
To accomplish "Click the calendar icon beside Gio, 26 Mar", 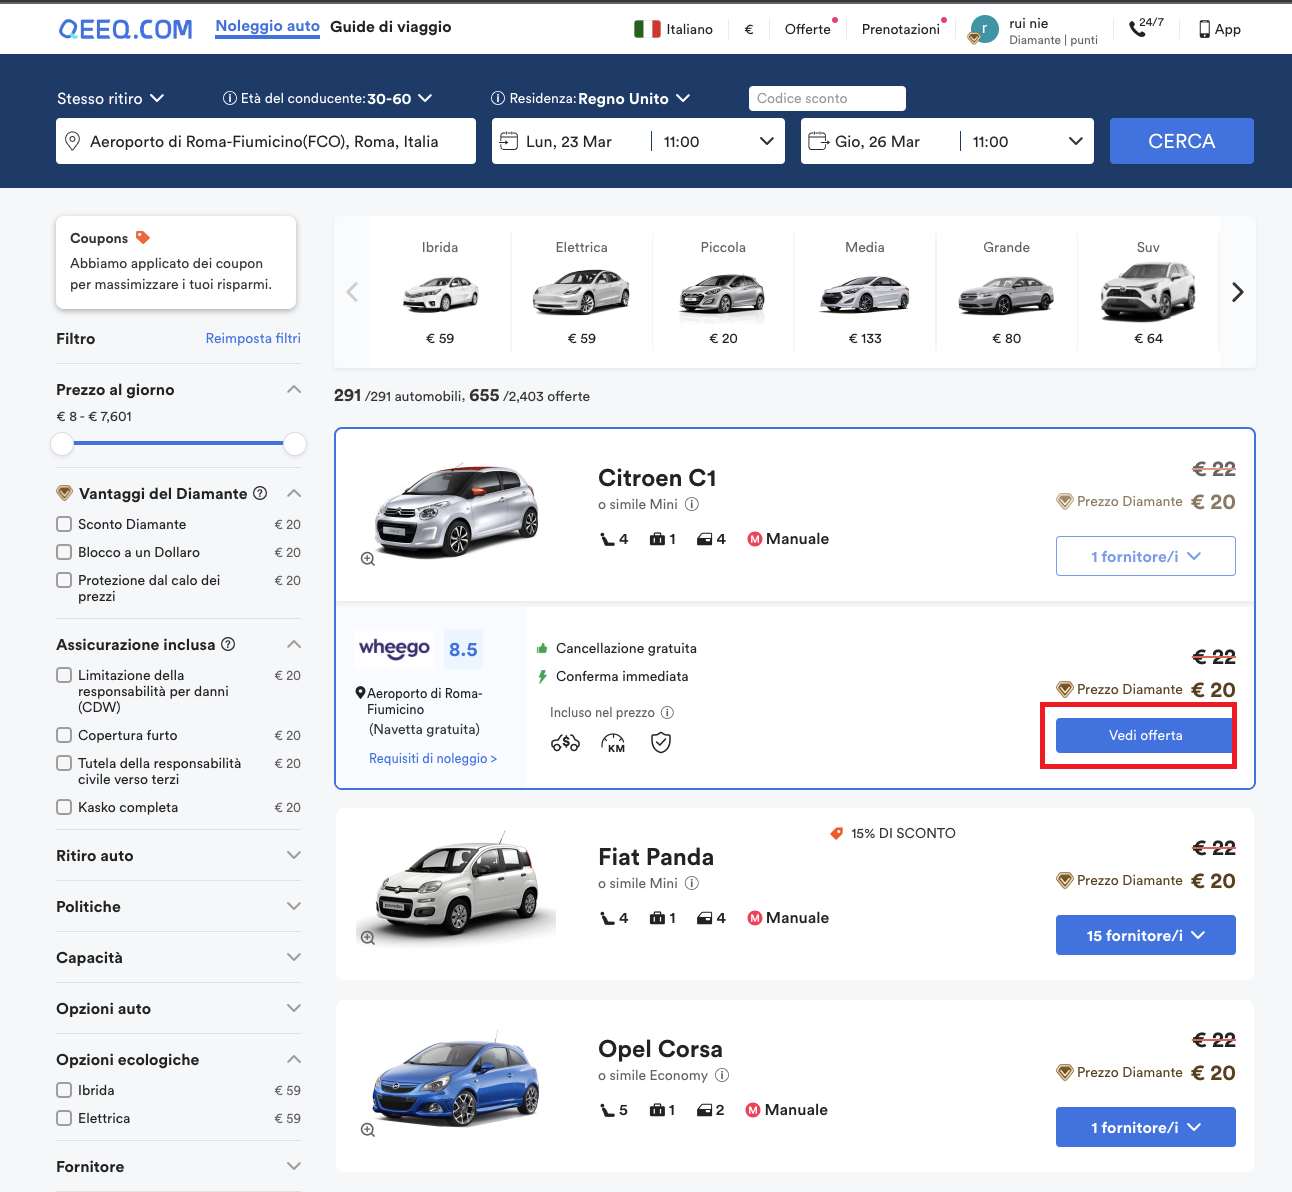I will click(818, 141).
